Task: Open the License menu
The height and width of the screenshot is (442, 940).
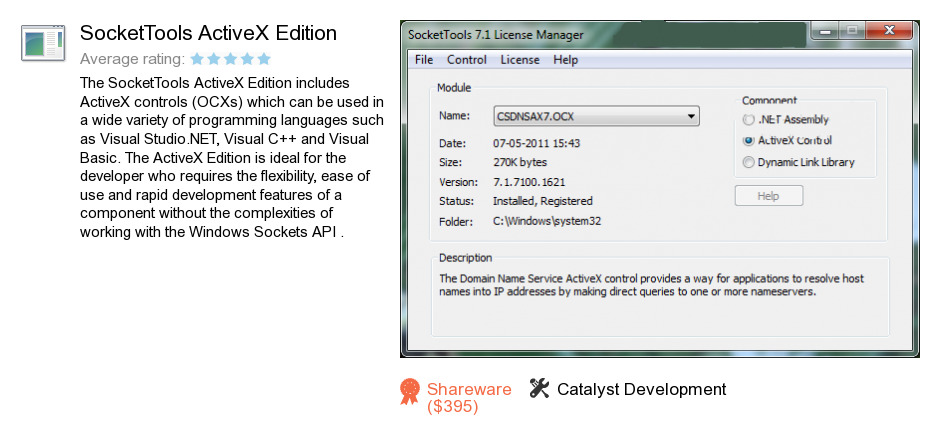Action: point(520,59)
